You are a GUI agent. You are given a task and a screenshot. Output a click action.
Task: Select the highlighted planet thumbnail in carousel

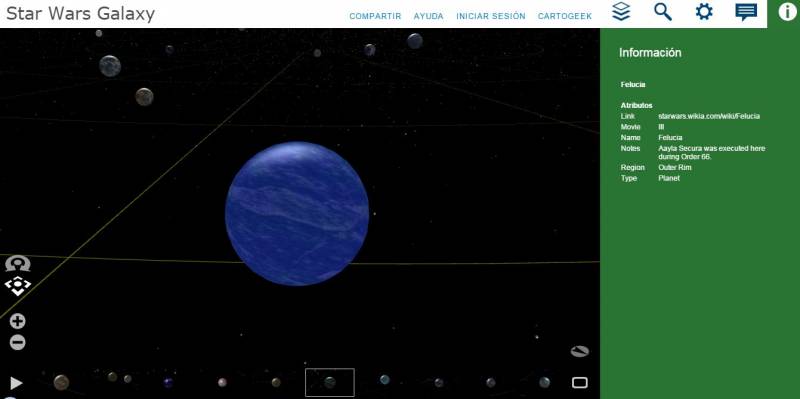coord(330,382)
